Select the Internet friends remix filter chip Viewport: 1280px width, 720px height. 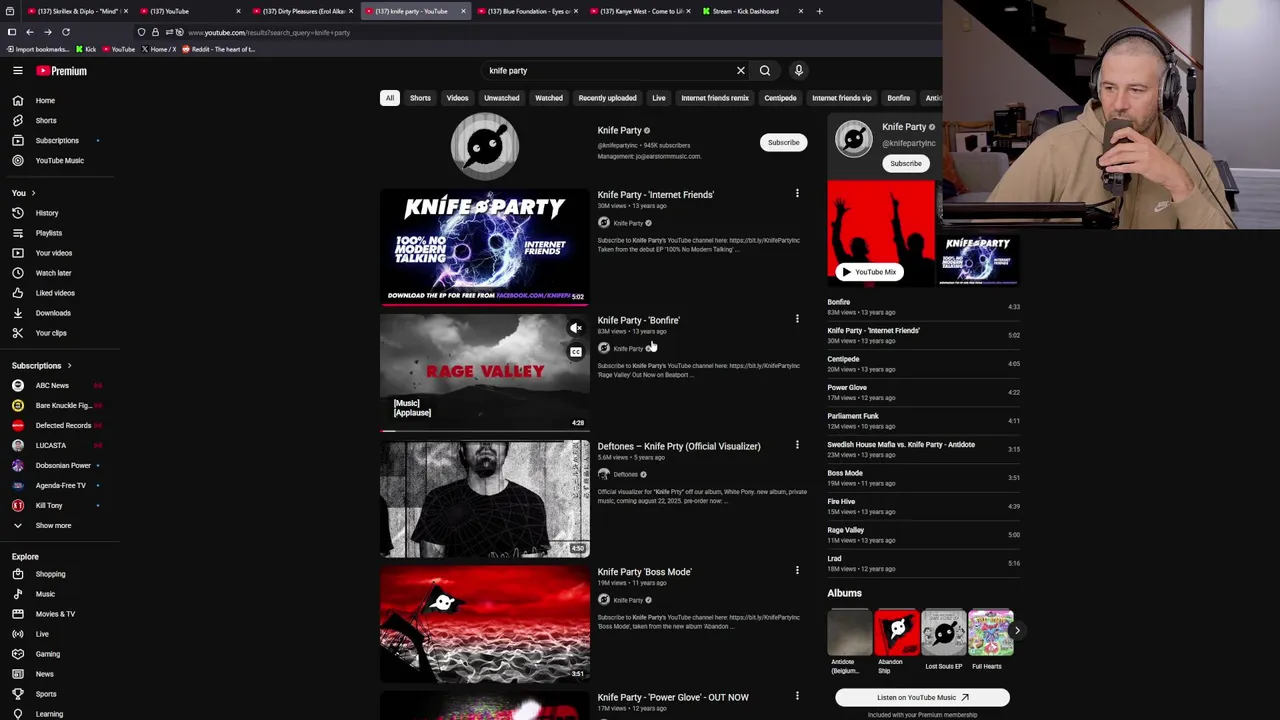715,98
